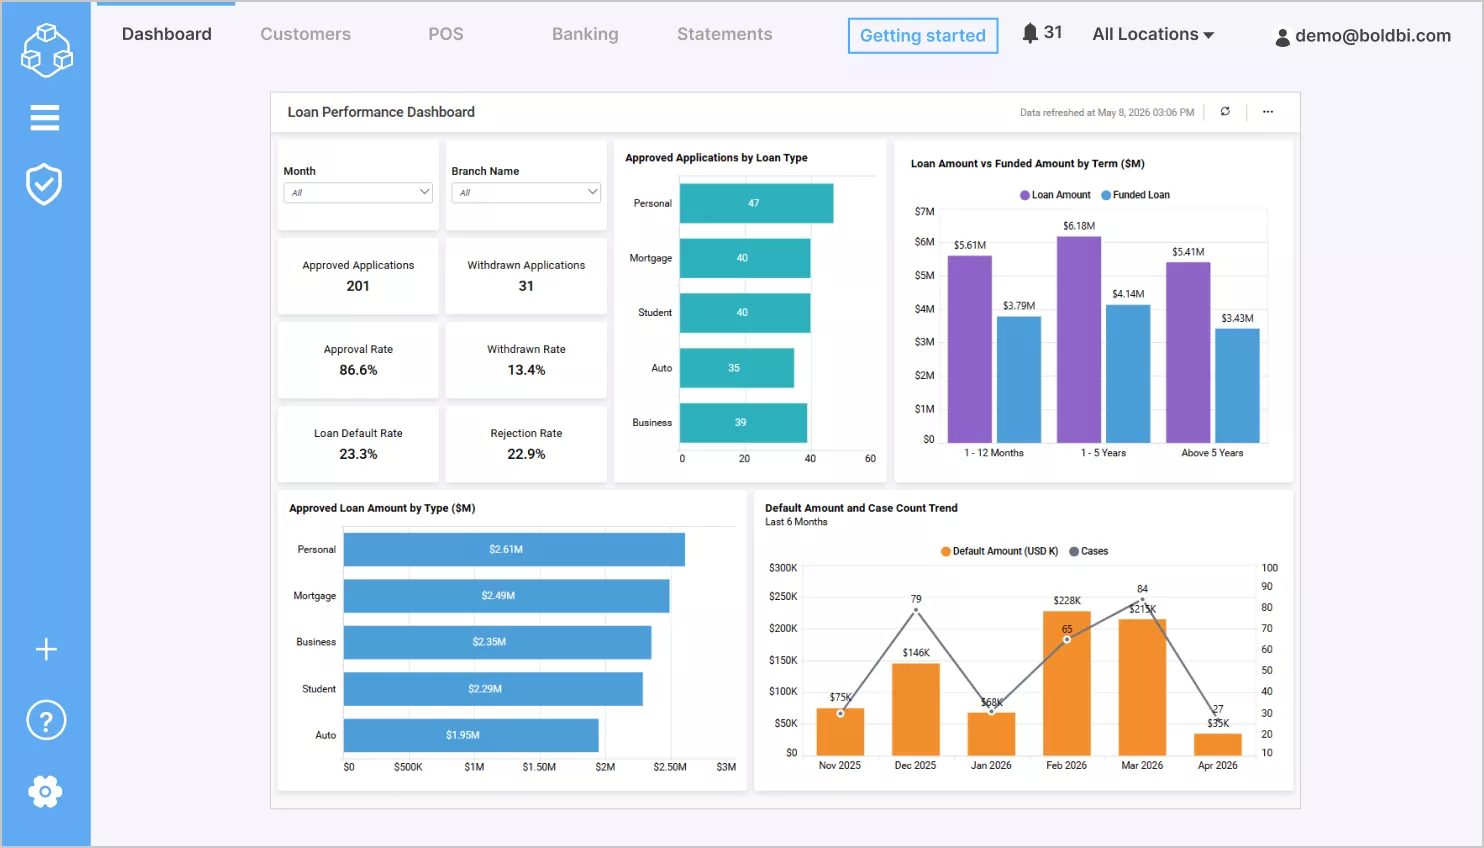
Task: Open the Statements tab
Action: 725,34
